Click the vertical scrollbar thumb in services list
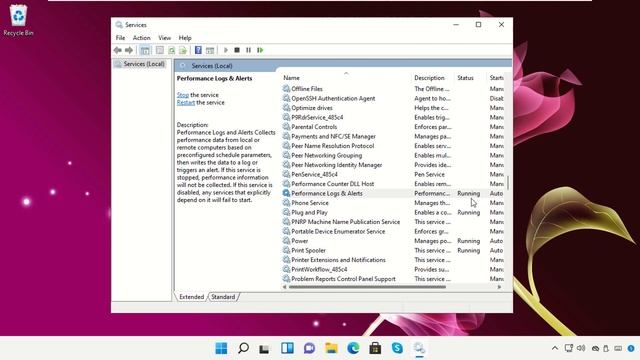Screen dimensions: 640x360 (508, 182)
